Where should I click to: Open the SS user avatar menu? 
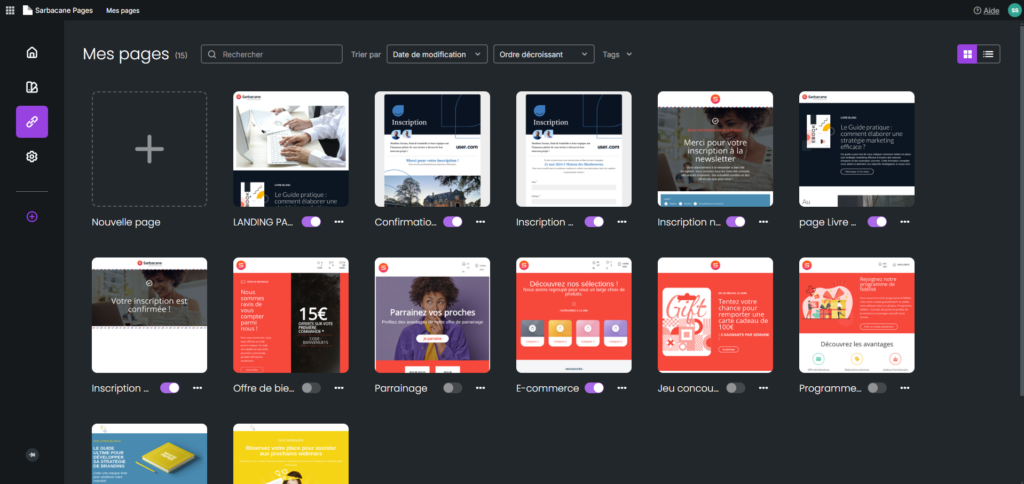coord(1013,10)
